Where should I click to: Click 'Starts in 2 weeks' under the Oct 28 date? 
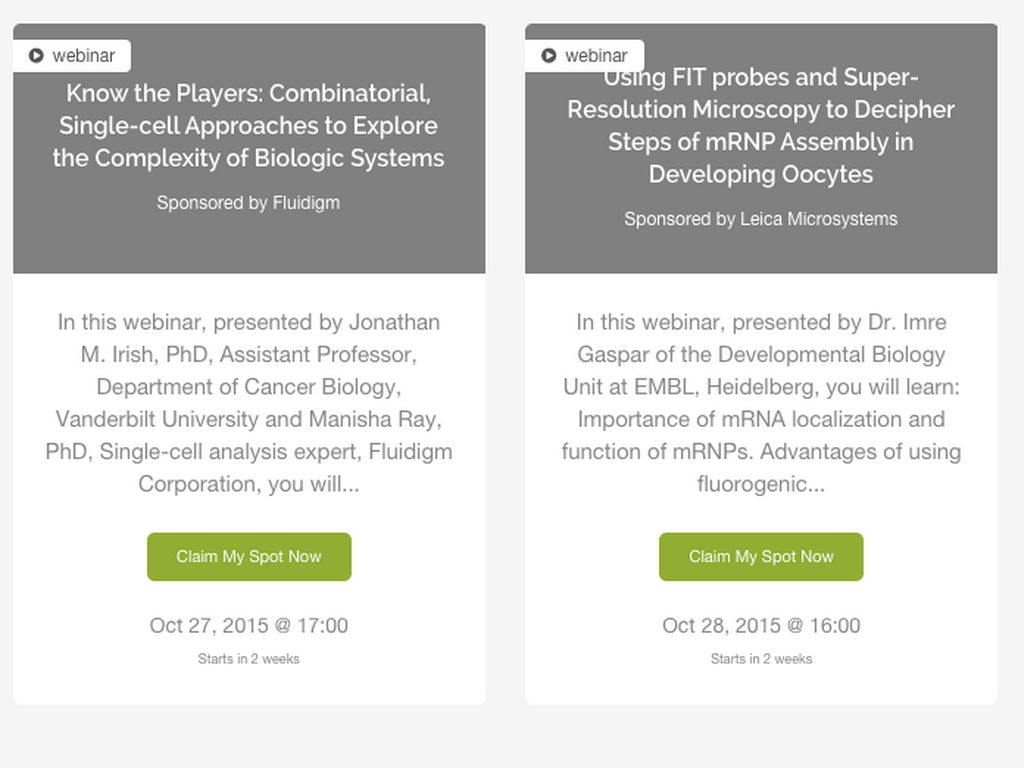[x=761, y=659]
